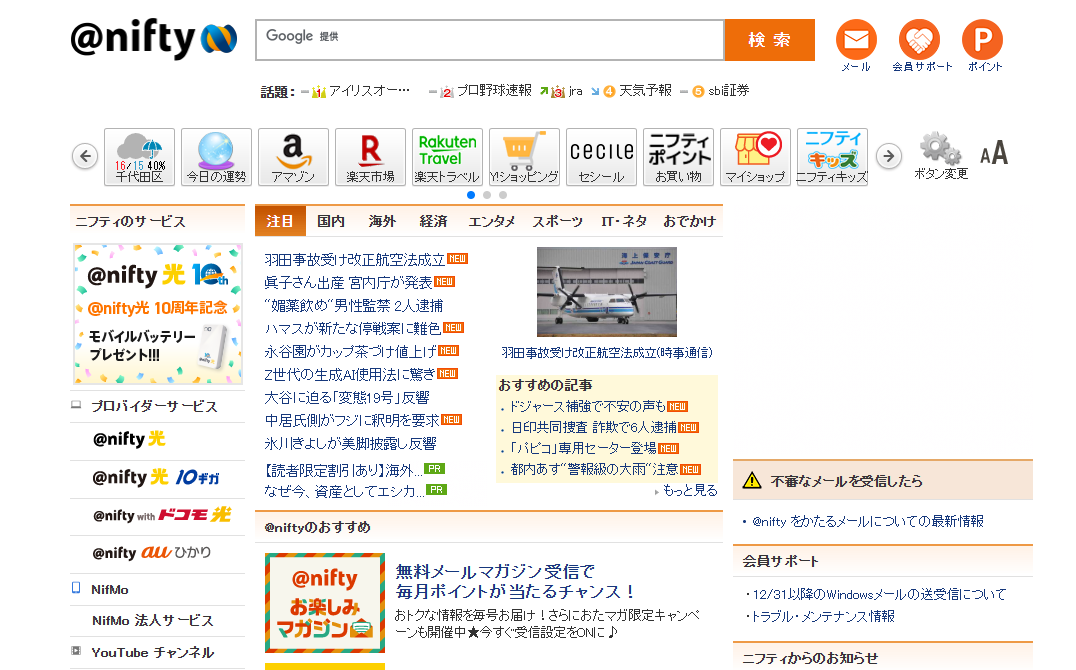Open the member support handshake icon
The image size is (1076, 670).
tap(919, 40)
